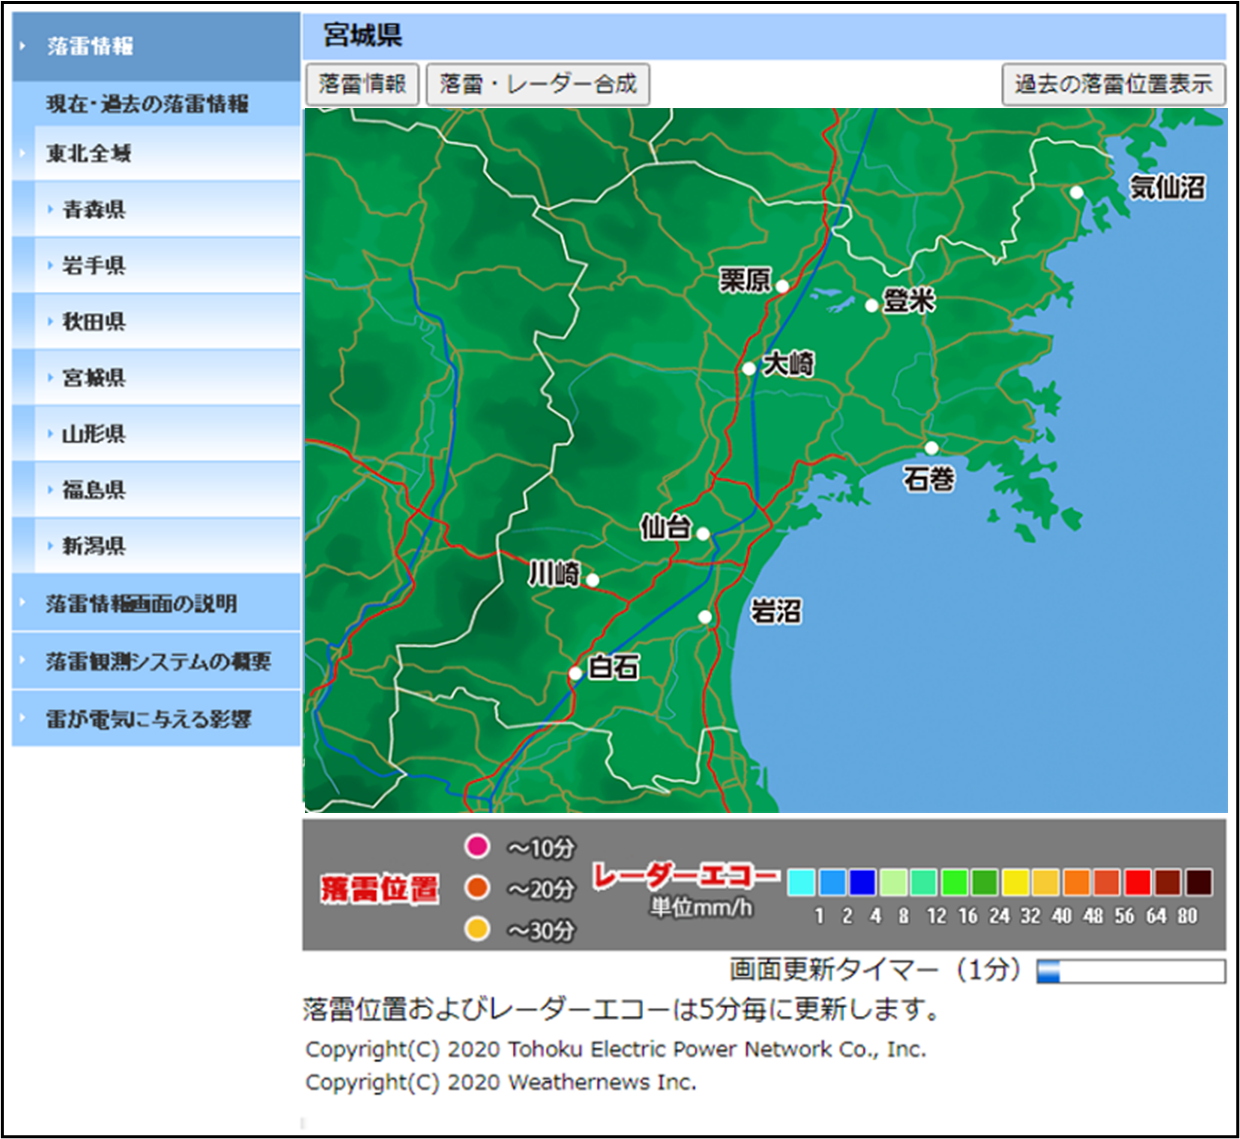Viewport: 1240px width, 1139px height.
Task: Click the Sendai city marker on map
Action: (703, 534)
